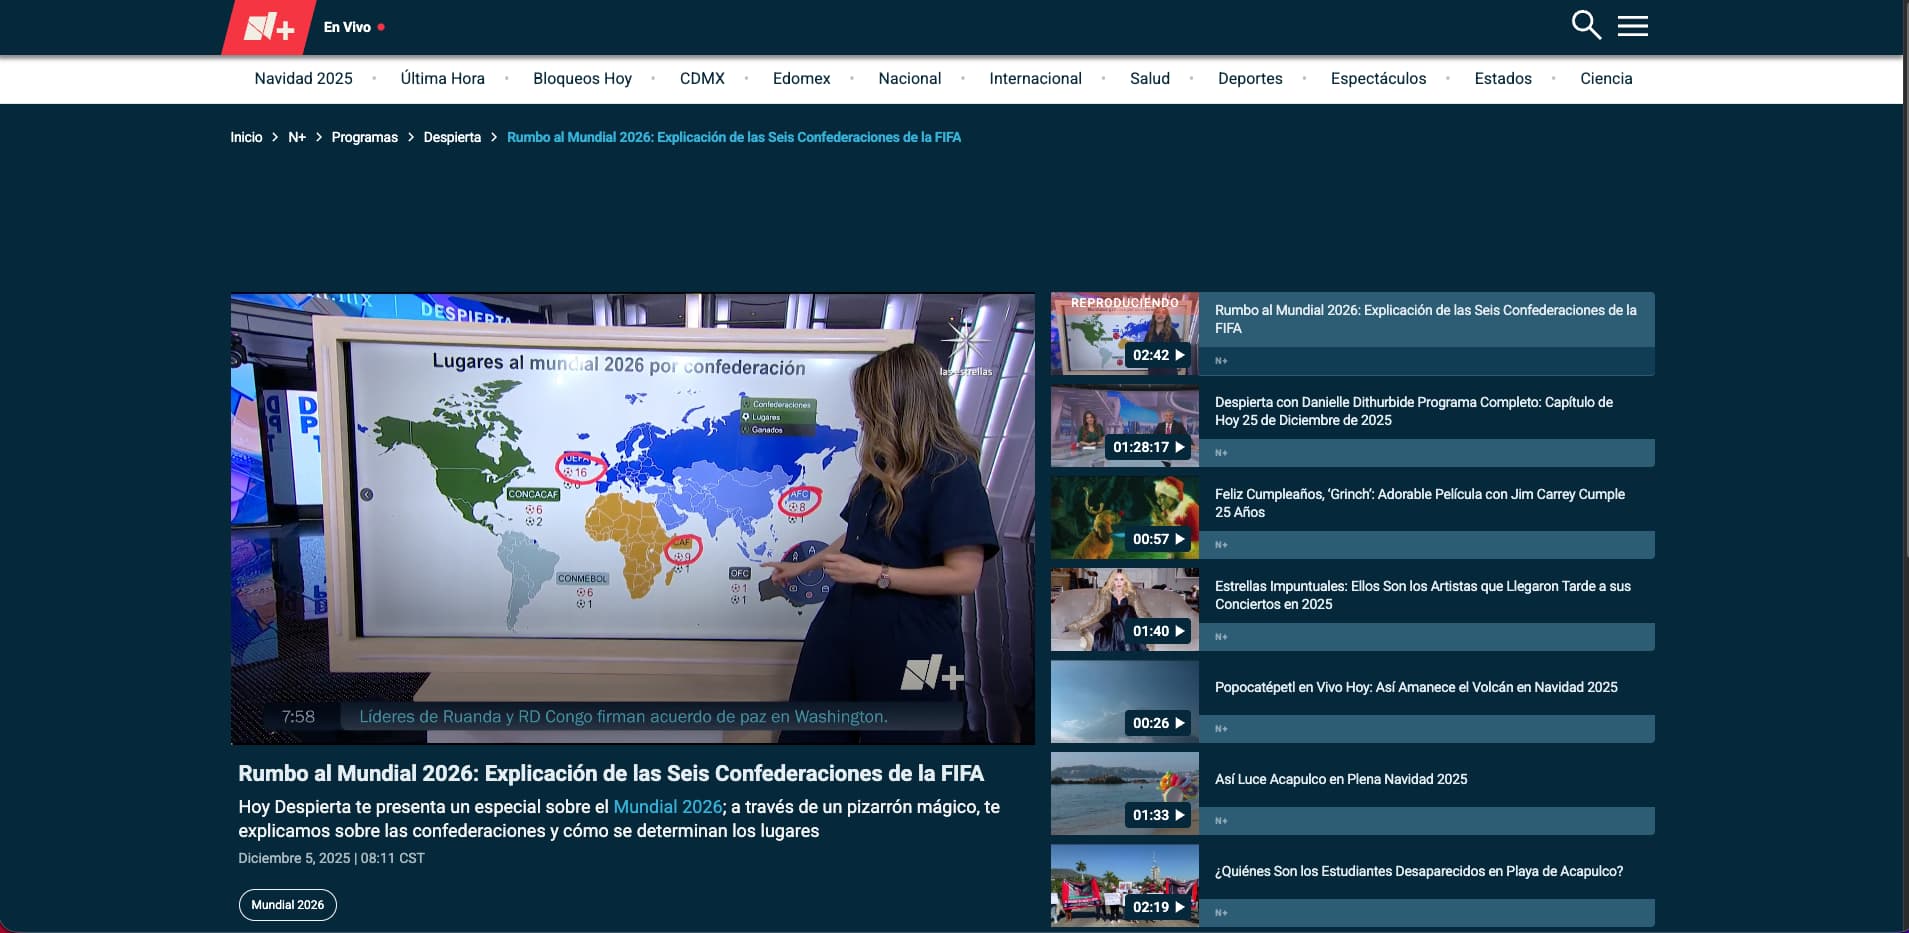Screen dimensions: 1909x933
Task: Select the Ciencia menu item
Action: point(1605,78)
